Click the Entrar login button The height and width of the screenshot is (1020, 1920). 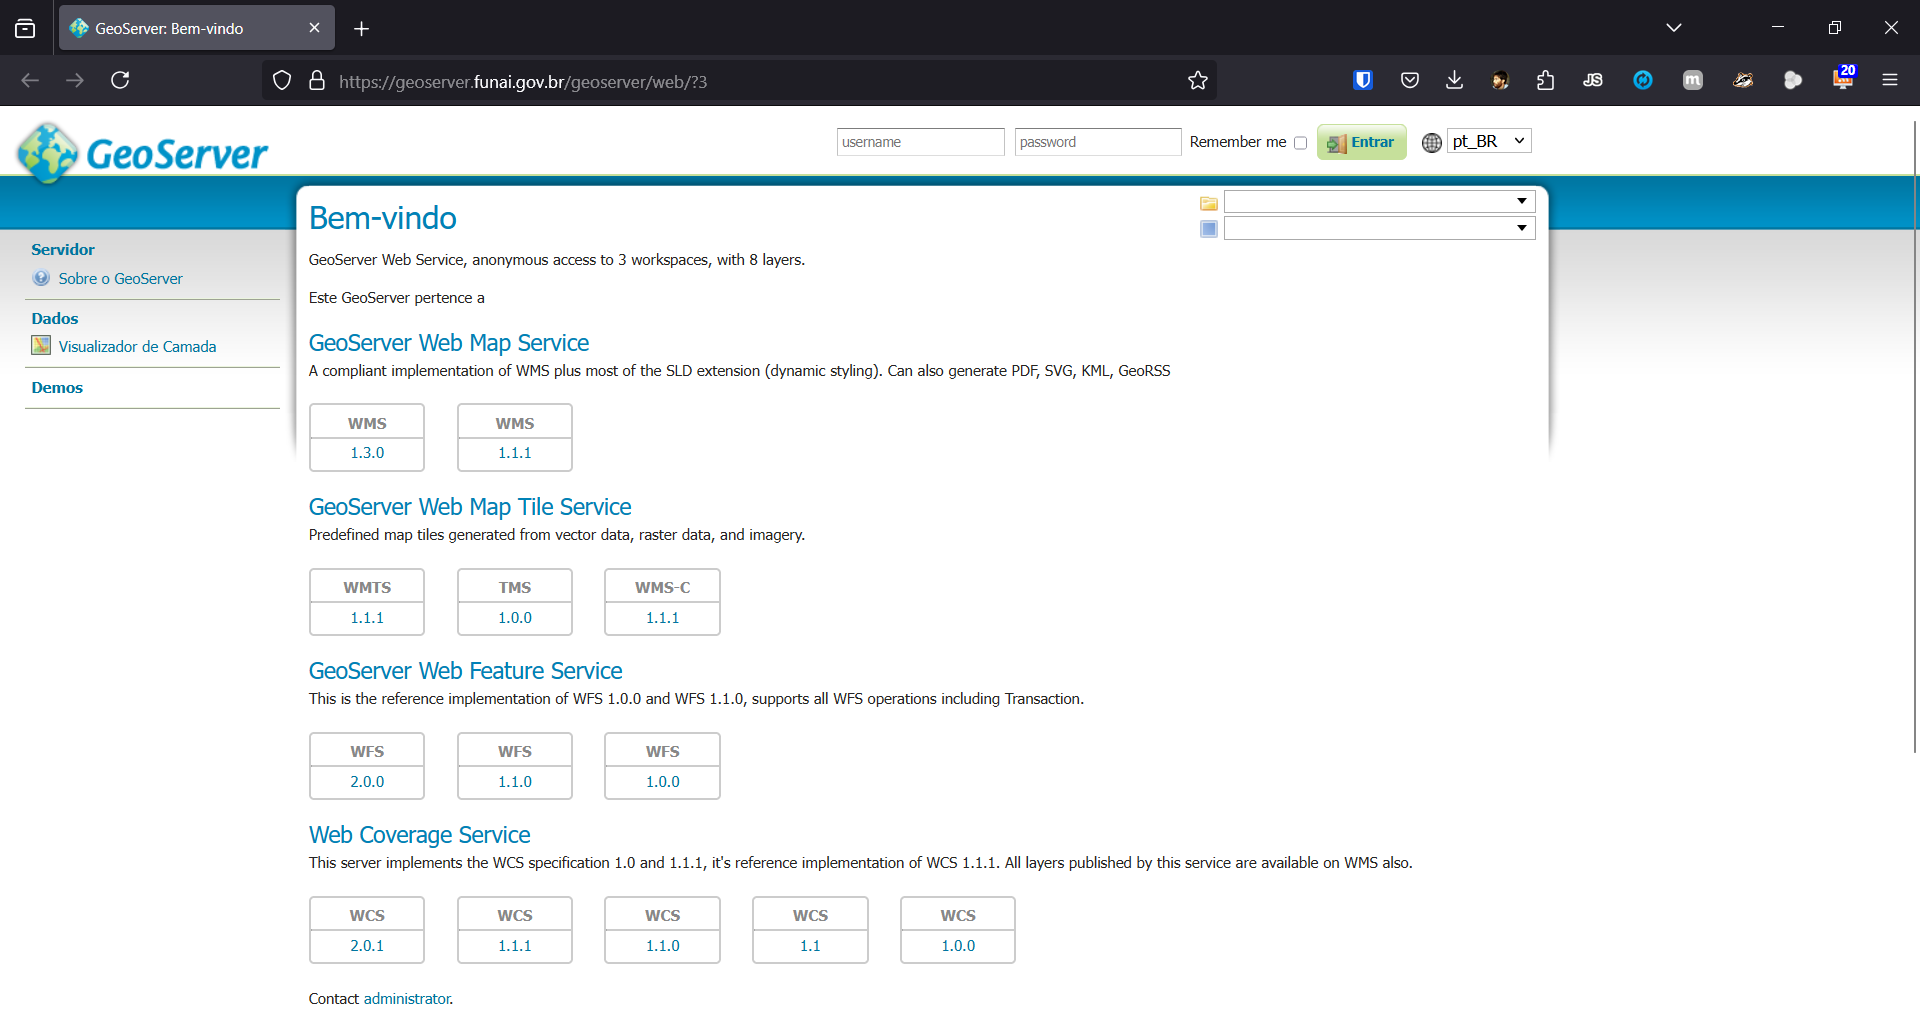click(1361, 142)
